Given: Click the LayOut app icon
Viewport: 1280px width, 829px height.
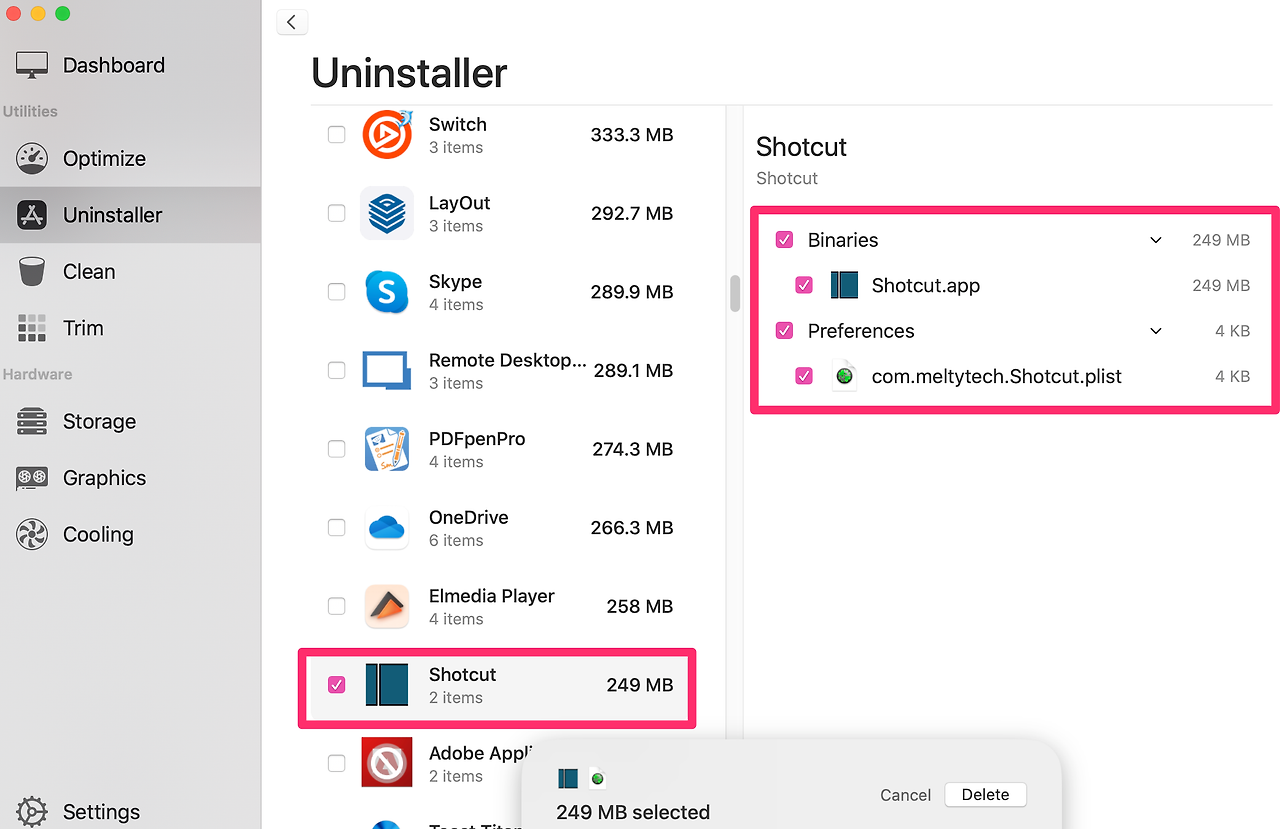Looking at the screenshot, I should click(x=387, y=213).
